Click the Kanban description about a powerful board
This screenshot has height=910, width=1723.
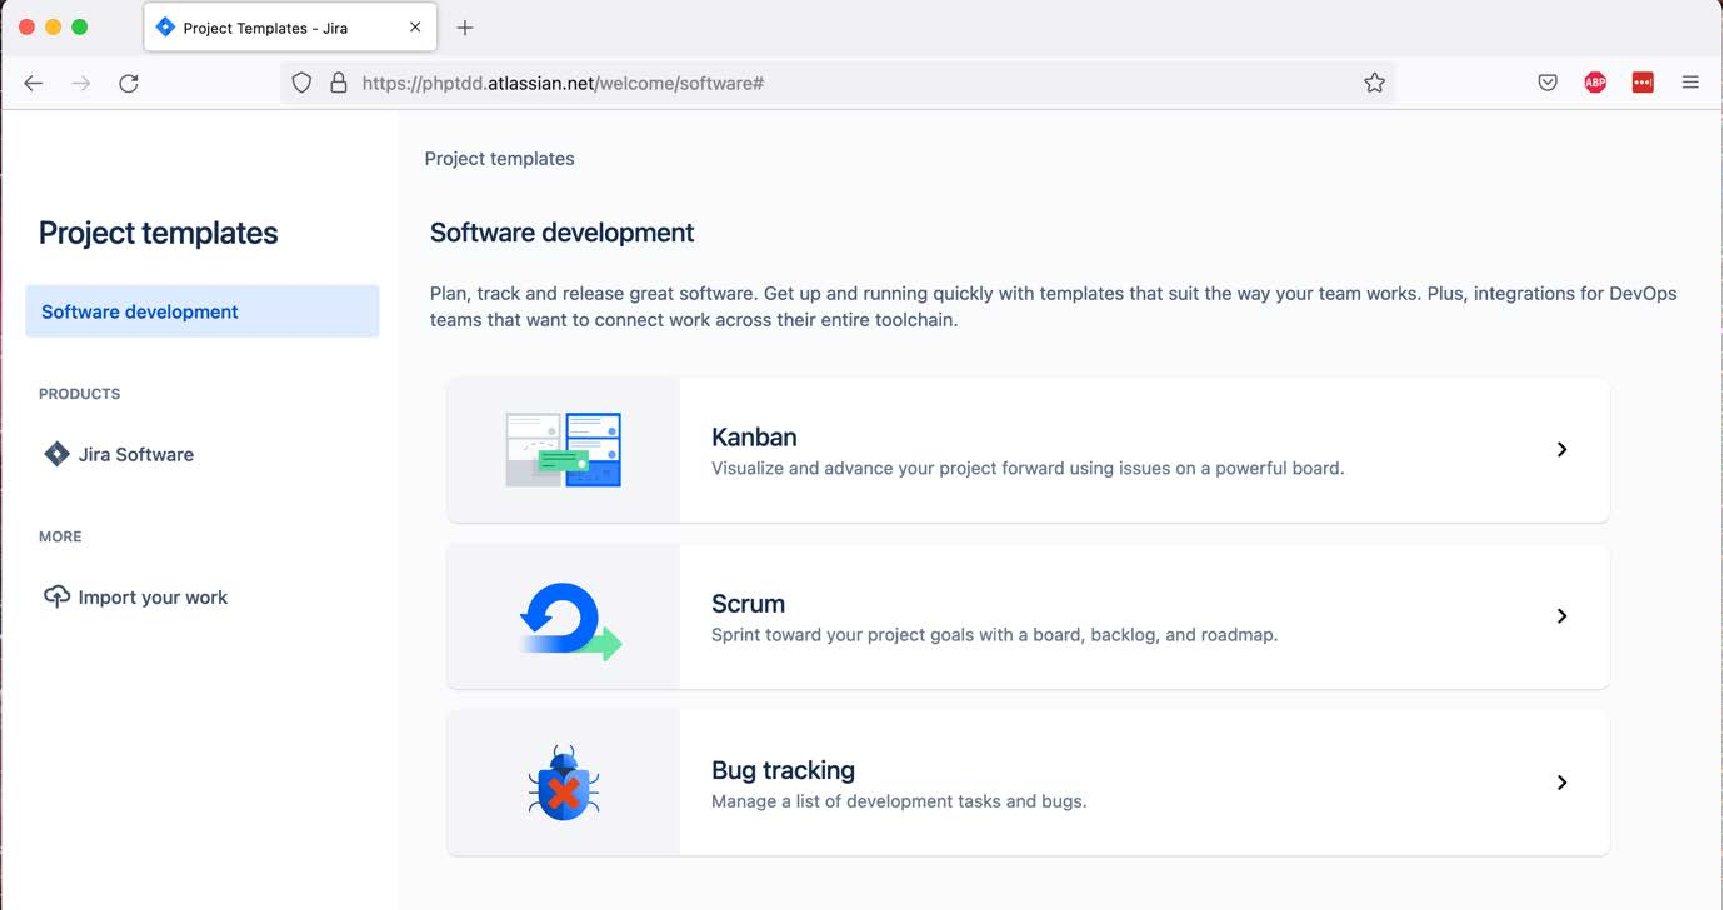(x=1028, y=468)
